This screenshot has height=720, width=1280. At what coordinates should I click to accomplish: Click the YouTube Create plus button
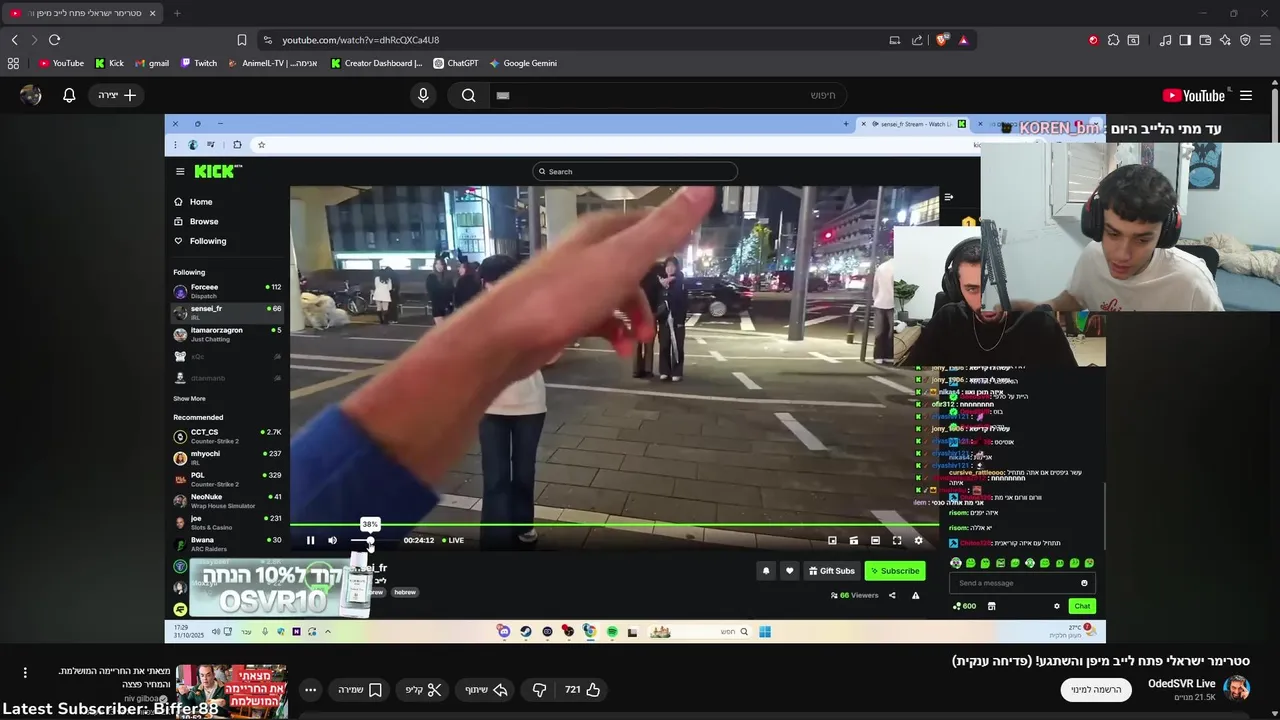117,95
